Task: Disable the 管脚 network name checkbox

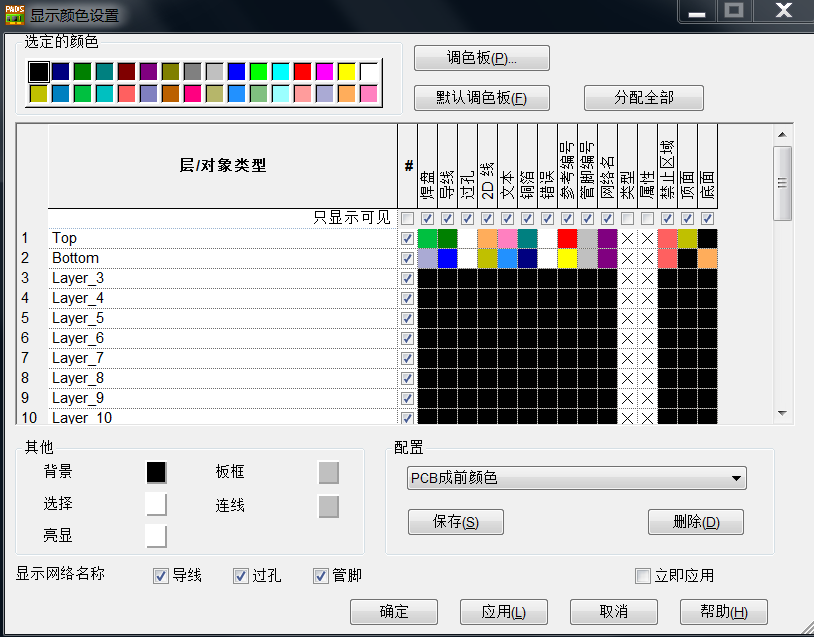Action: pos(321,575)
